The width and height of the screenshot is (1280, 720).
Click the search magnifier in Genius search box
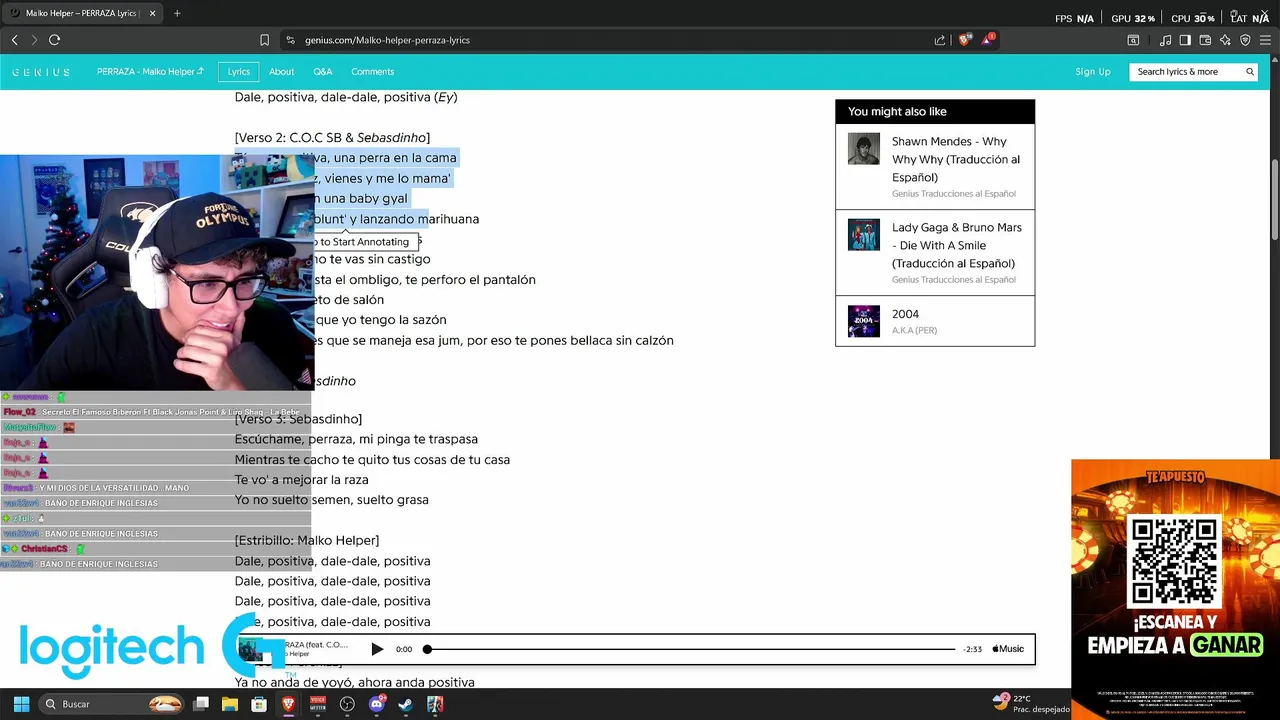[1250, 72]
